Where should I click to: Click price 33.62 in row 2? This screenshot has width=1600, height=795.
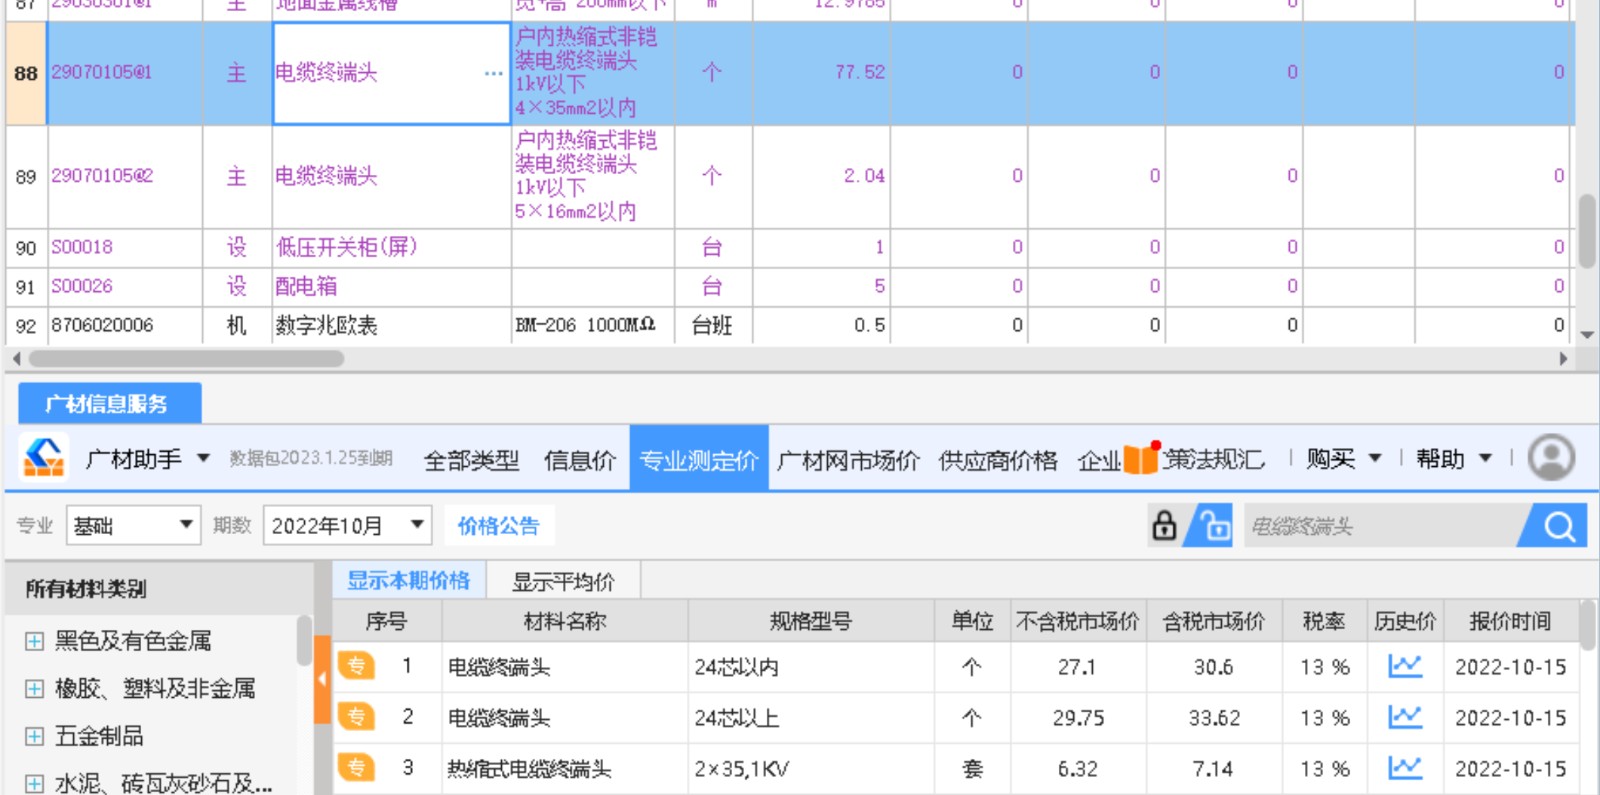[x=1214, y=718]
